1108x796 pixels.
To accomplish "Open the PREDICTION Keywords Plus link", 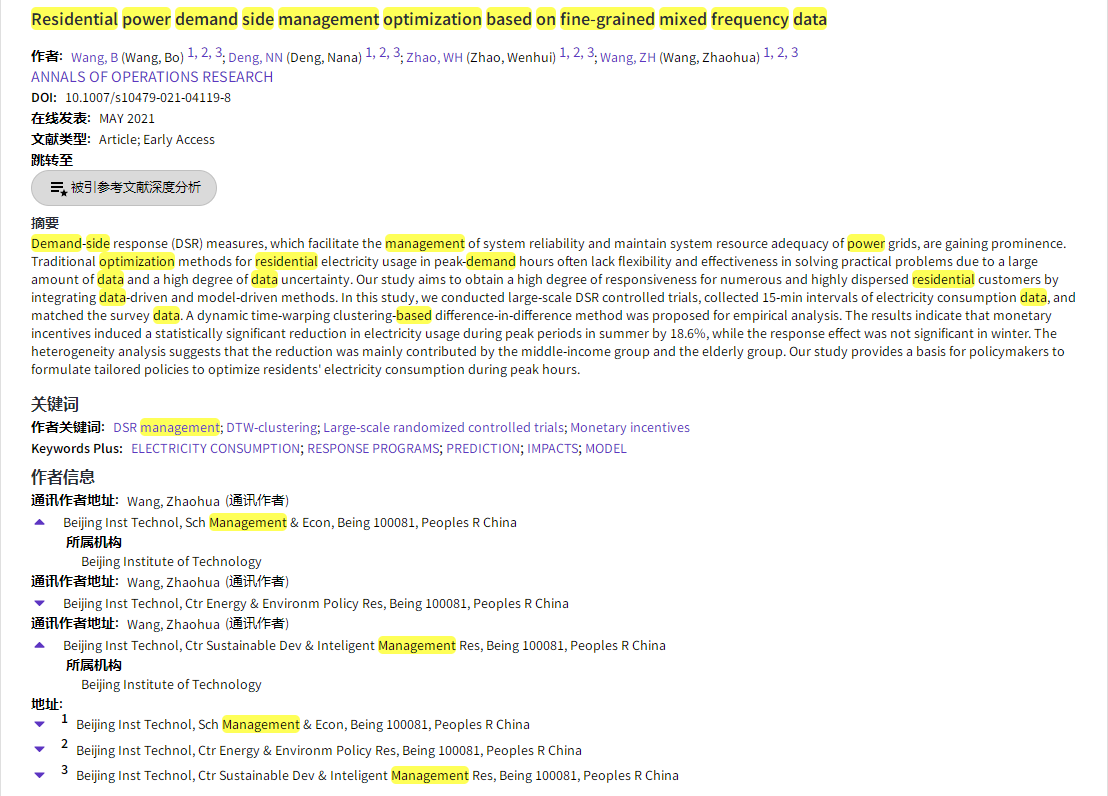I will click(483, 449).
